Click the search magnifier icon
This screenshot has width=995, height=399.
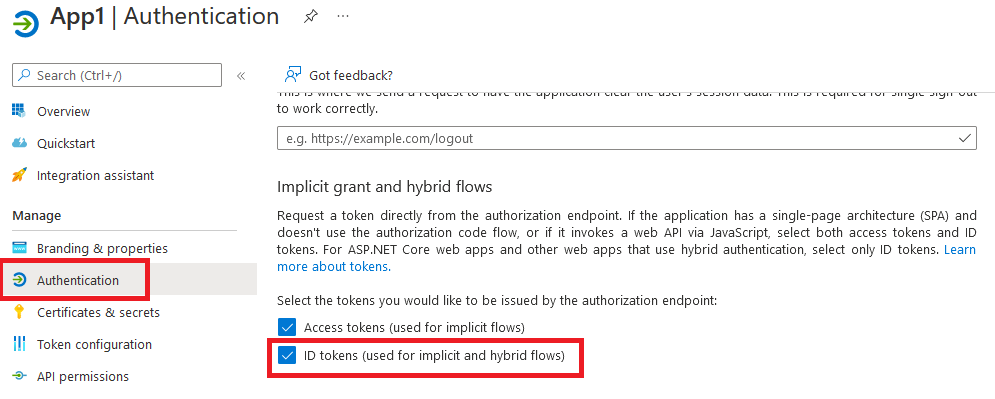tap(24, 75)
